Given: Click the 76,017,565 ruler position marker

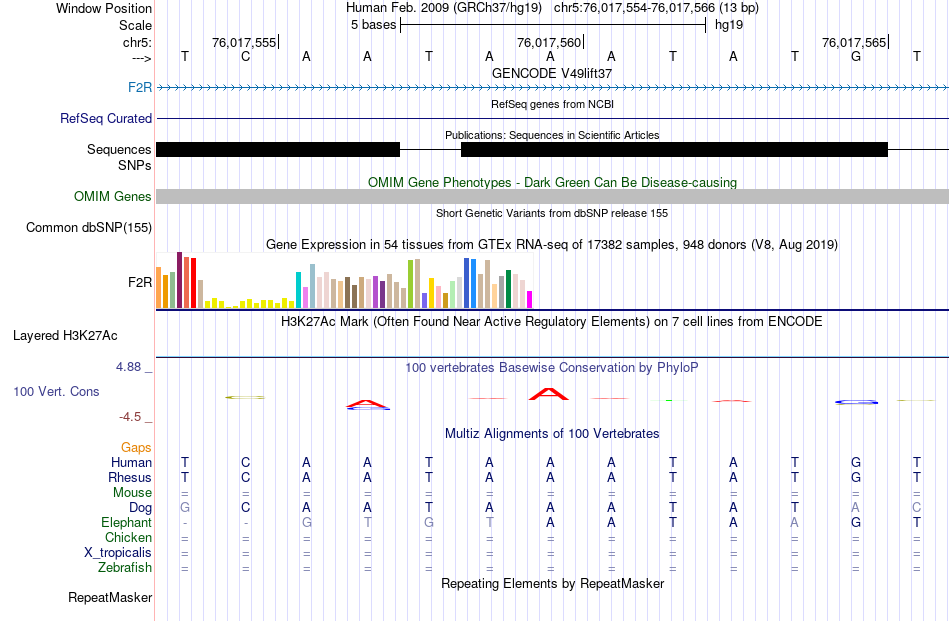Looking at the screenshot, I should click(x=855, y=42).
